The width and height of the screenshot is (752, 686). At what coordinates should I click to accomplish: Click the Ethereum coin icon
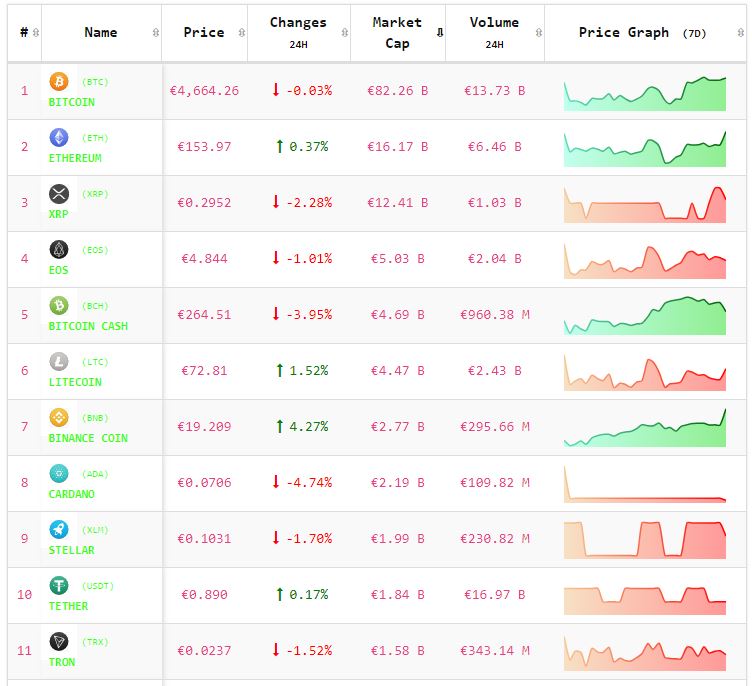(x=58, y=138)
